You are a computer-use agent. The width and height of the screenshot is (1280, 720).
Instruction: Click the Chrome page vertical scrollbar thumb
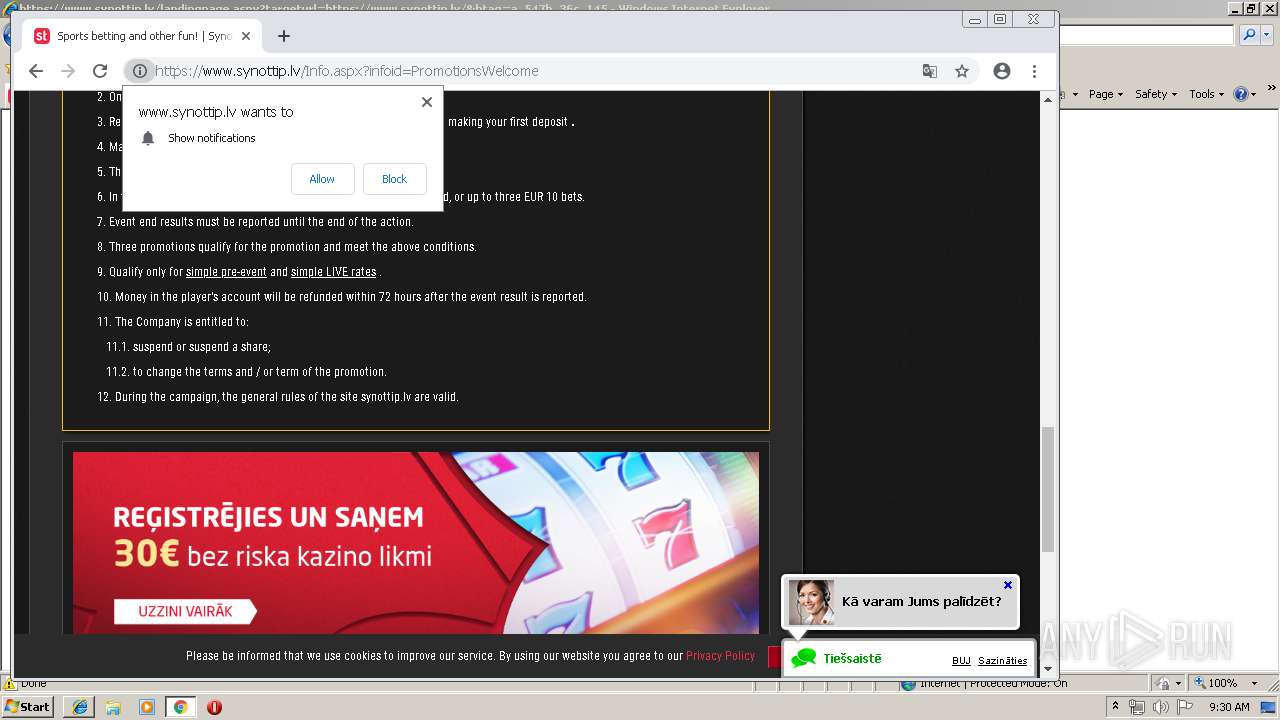coord(1048,490)
